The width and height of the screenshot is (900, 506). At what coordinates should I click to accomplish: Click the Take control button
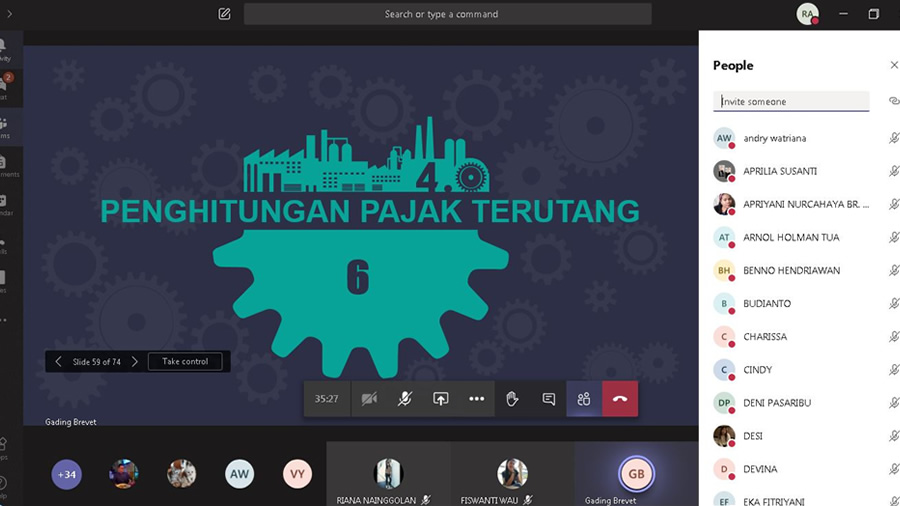[x=185, y=361]
